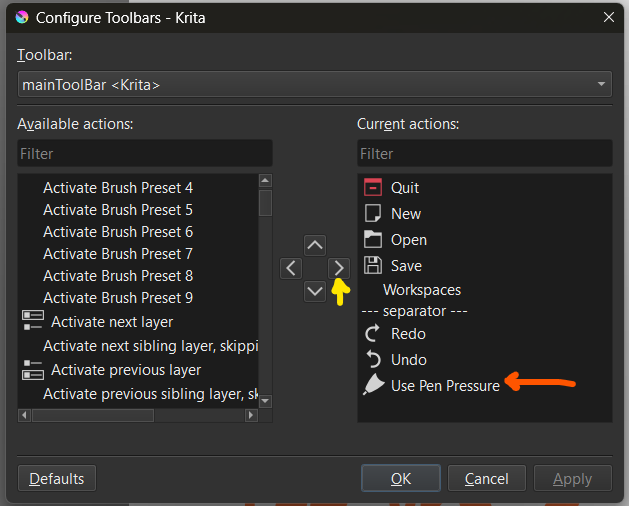Open the mainToolBar dropdown

coord(315,85)
